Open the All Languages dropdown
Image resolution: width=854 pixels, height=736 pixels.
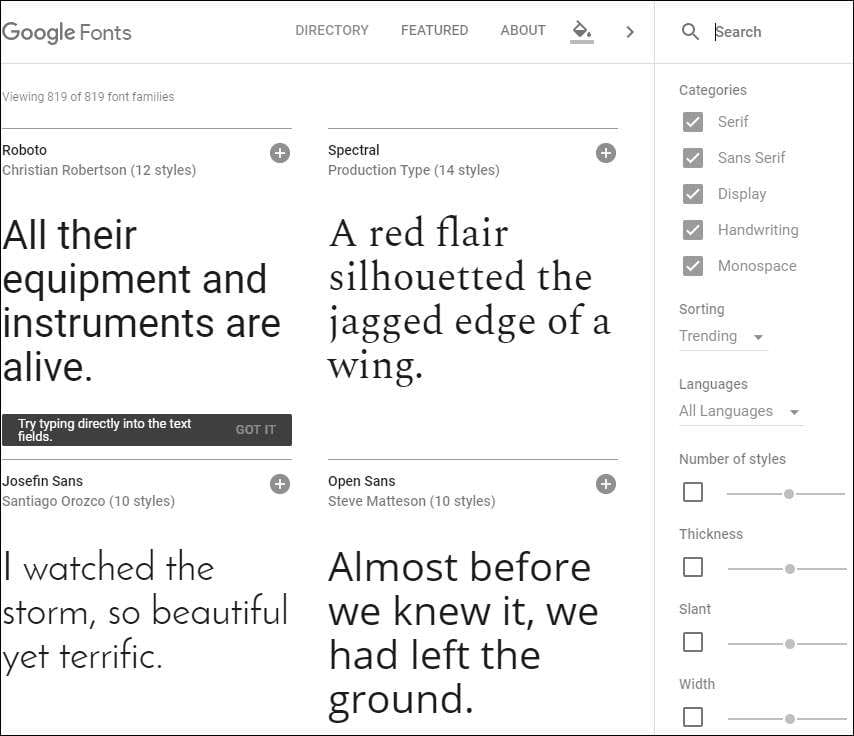[x=741, y=411]
